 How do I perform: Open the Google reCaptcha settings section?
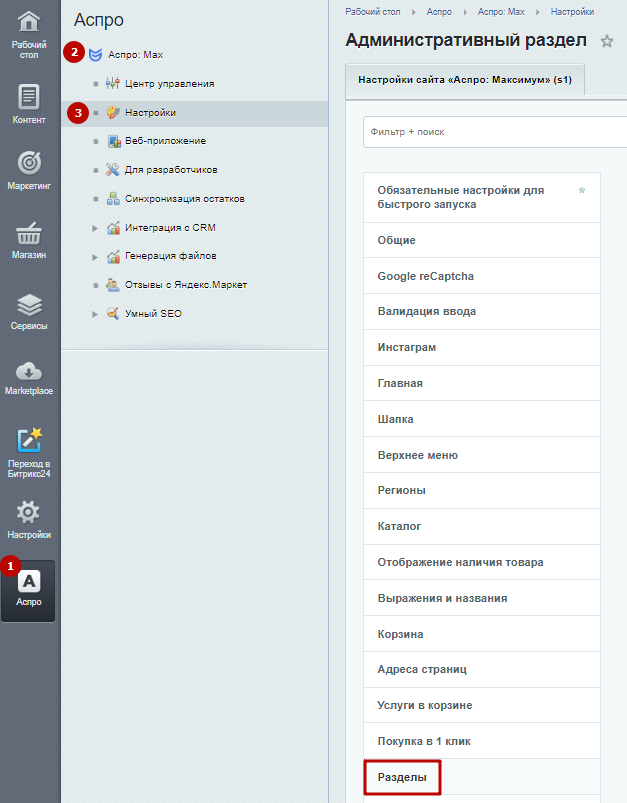click(x=482, y=276)
